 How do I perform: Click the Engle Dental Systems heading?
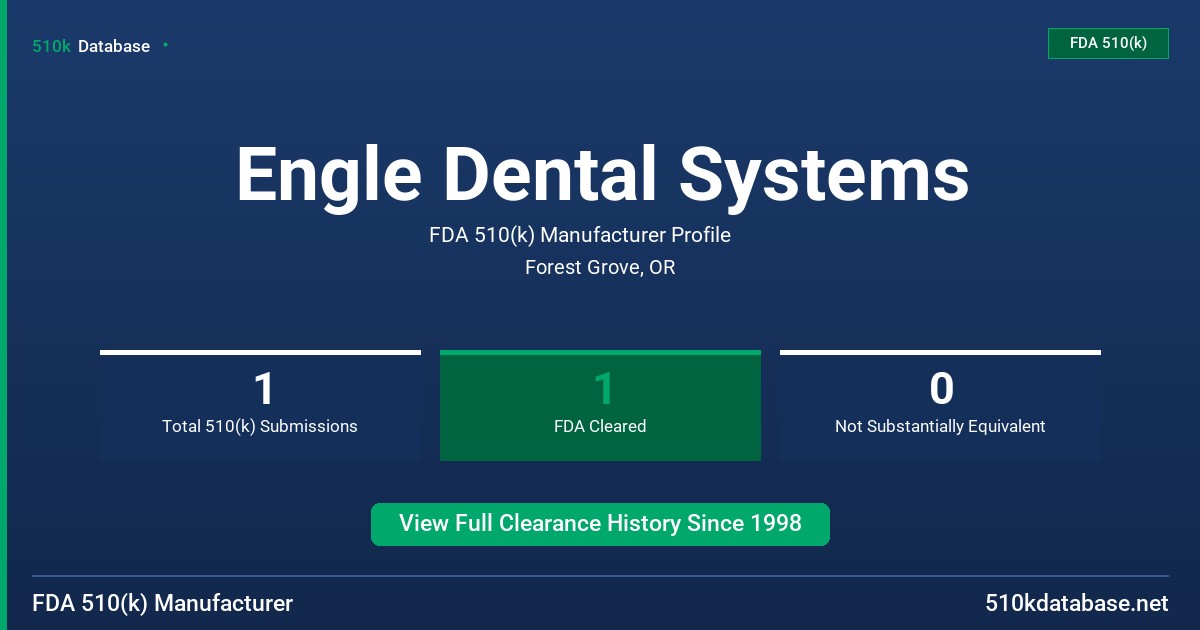point(602,175)
